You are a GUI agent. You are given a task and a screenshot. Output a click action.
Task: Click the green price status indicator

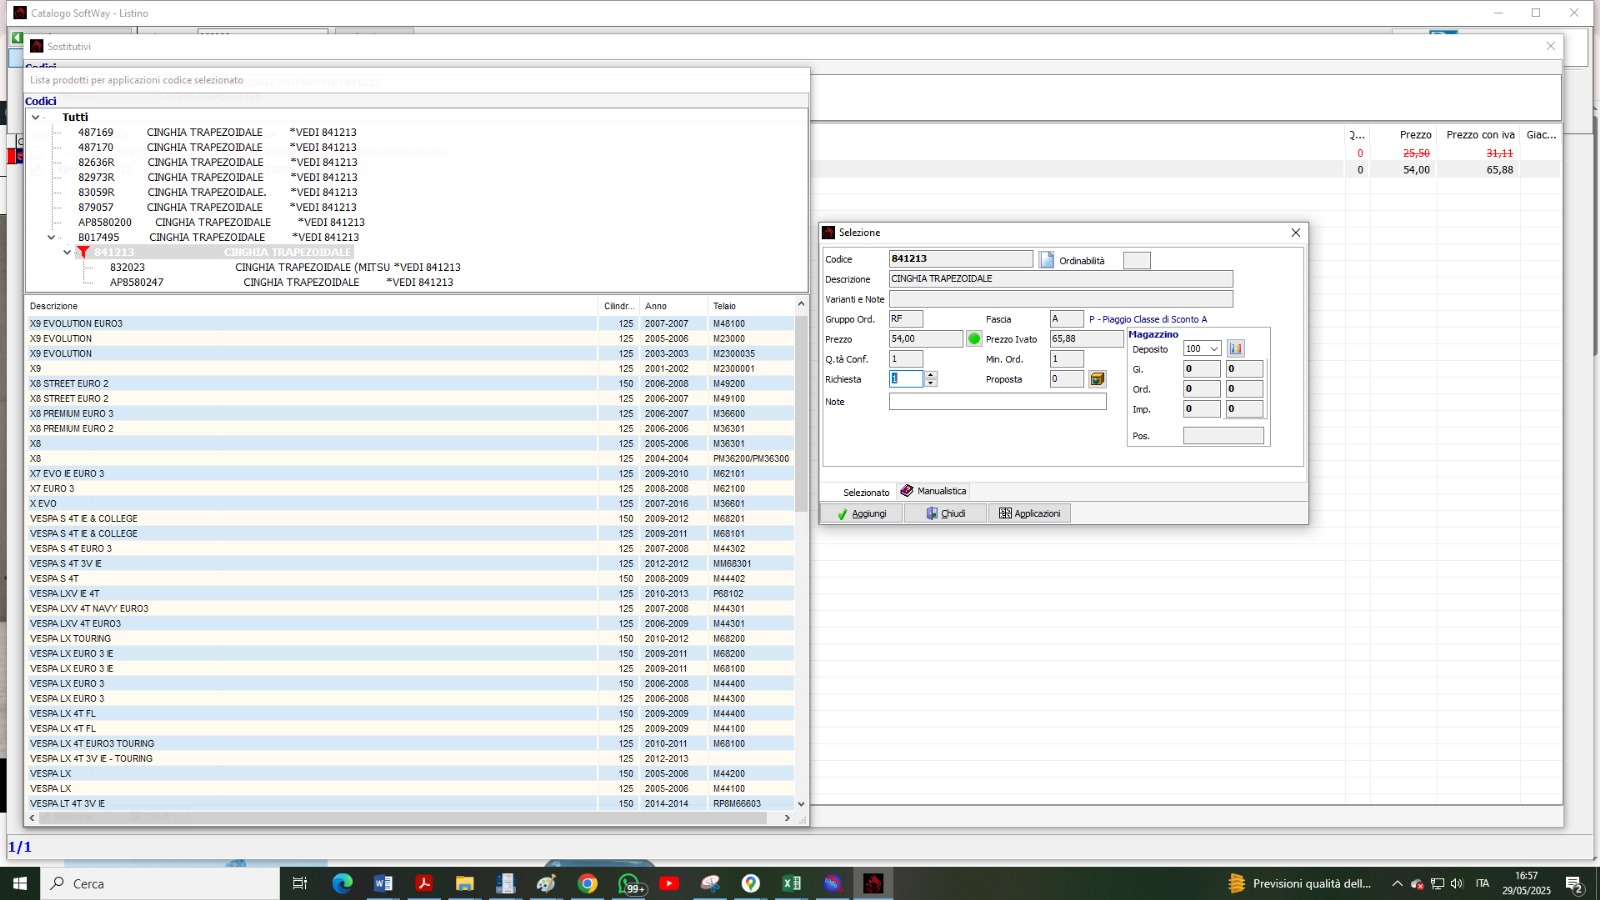coord(974,339)
